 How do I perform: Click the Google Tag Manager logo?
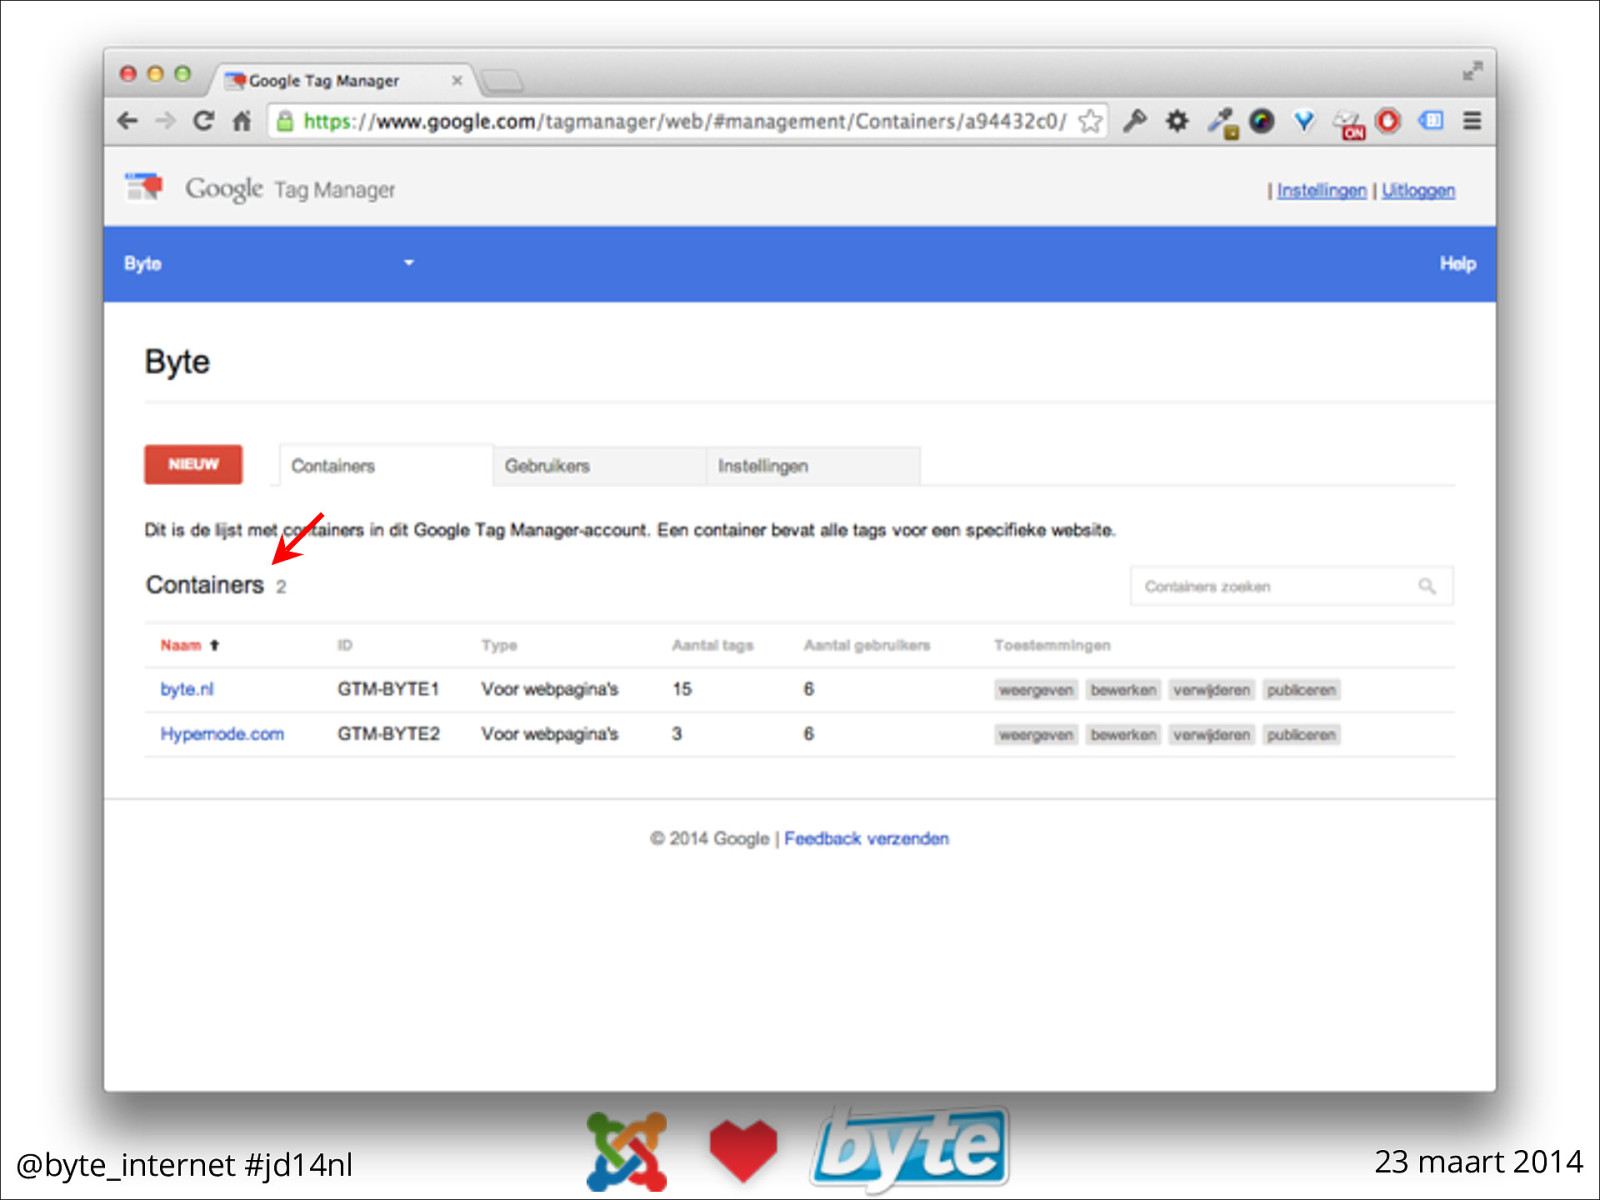tap(260, 188)
